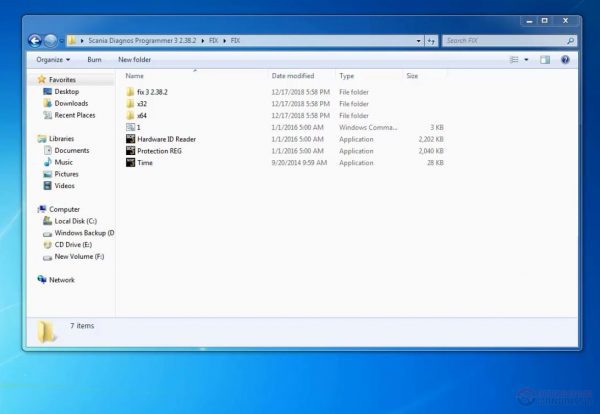
Task: Select 'Scania Diagnos Programmer 3 2.38.2' breadcrumb
Action: (142, 41)
